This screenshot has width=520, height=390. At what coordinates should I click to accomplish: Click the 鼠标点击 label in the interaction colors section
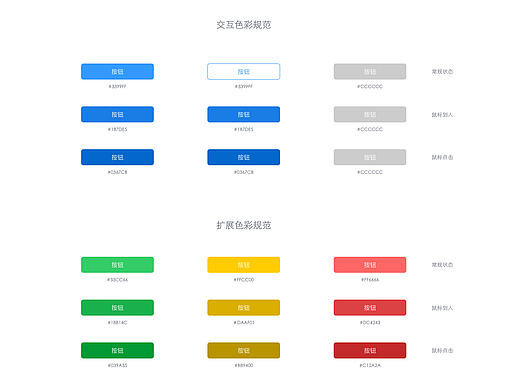point(442,157)
